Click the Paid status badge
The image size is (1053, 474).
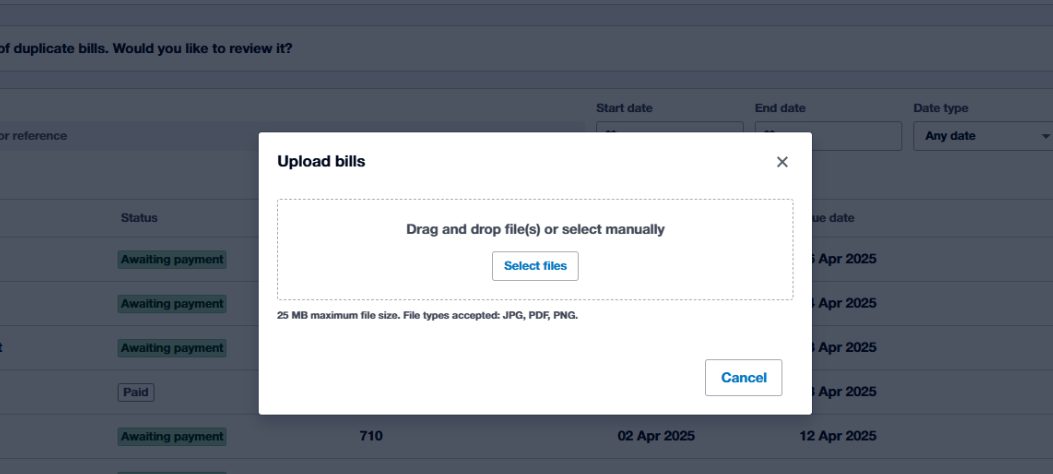136,393
